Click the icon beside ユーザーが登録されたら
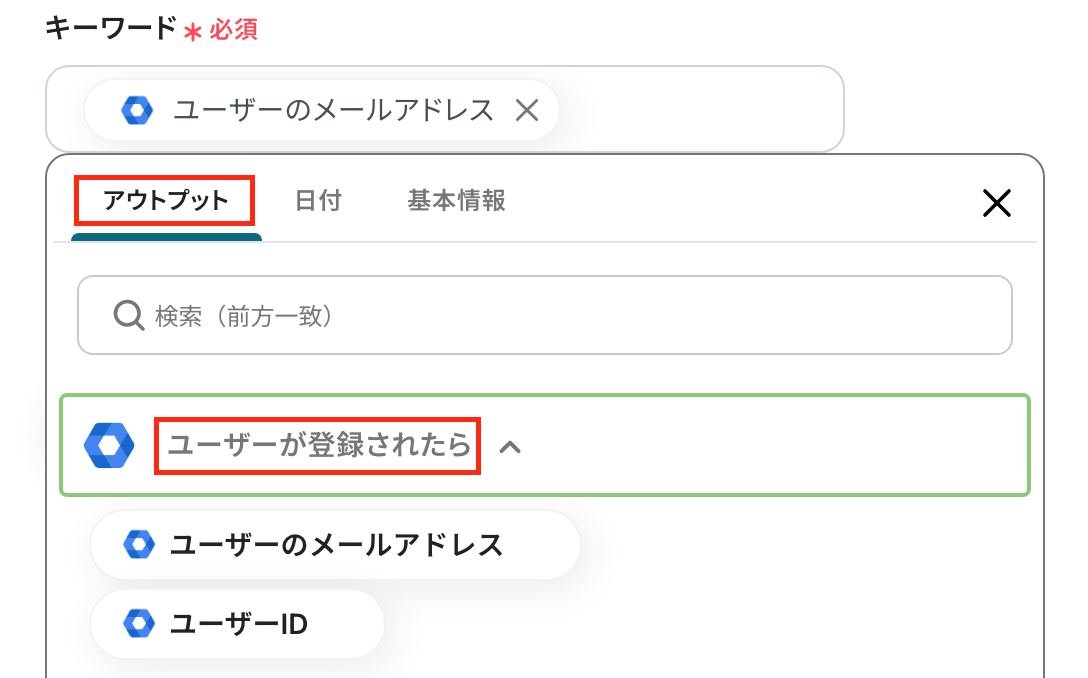Image resolution: width=1088 pixels, height=678 pixels. point(109,446)
